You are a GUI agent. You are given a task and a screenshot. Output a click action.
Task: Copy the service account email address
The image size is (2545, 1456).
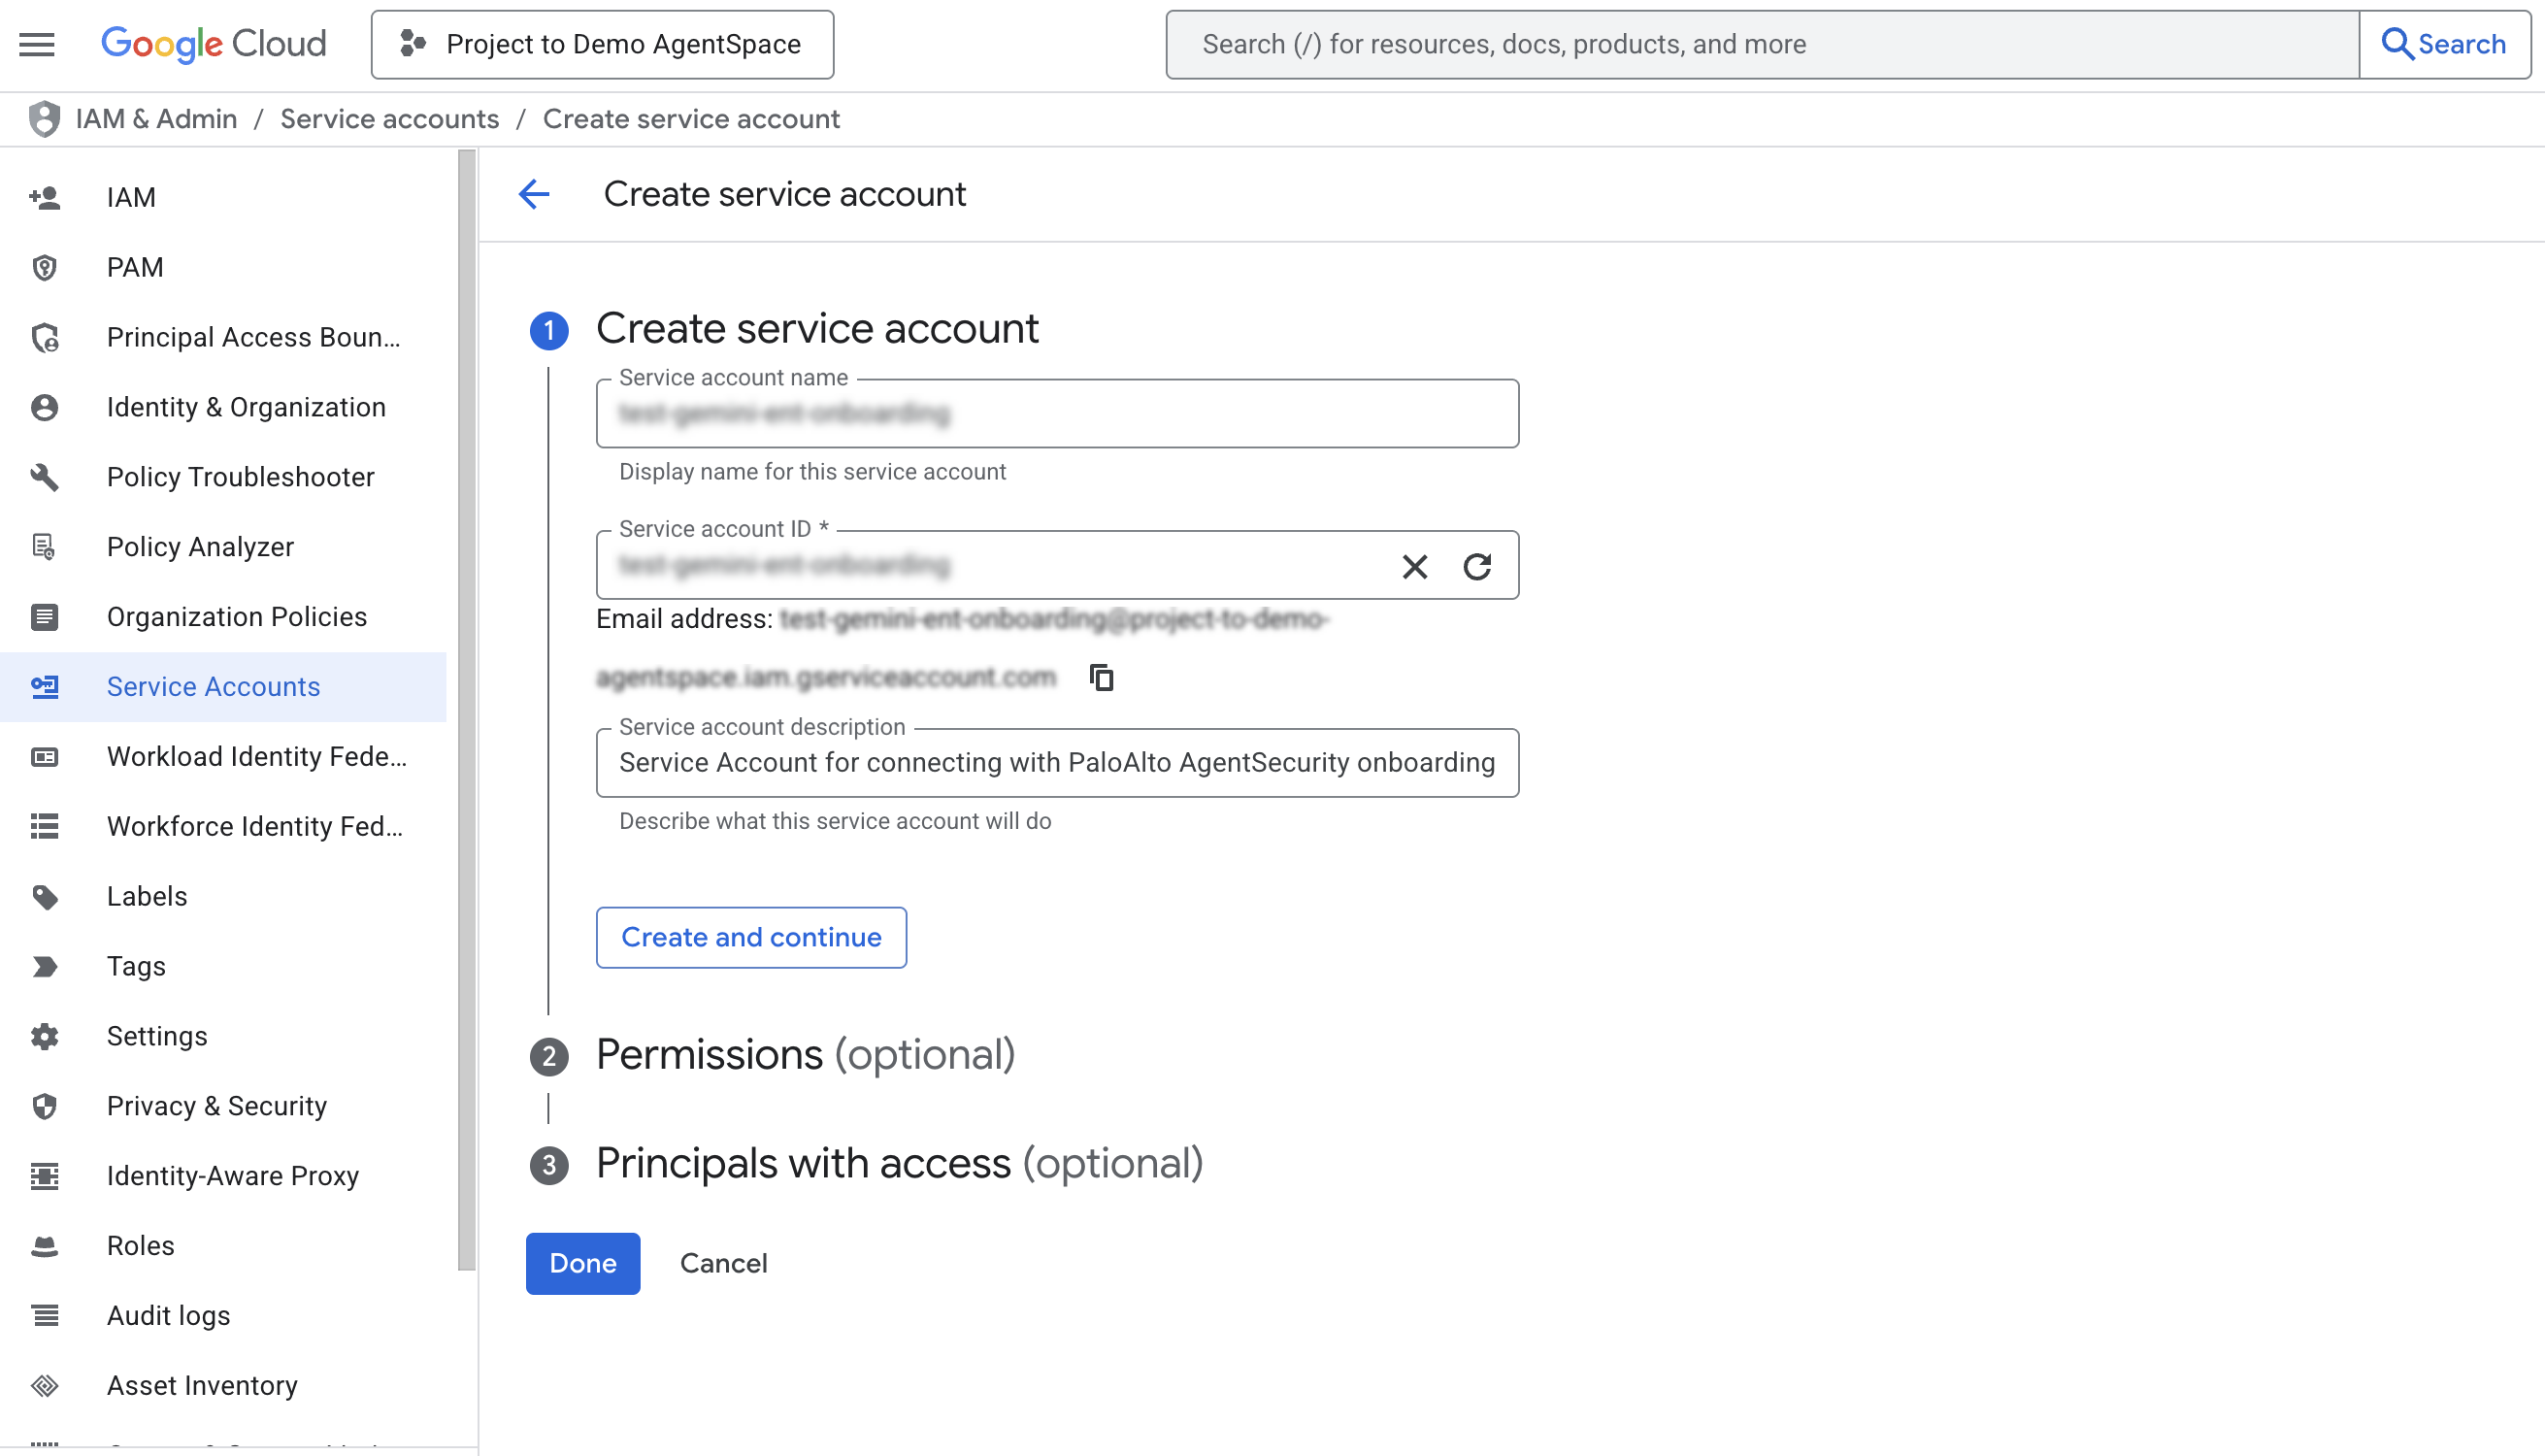(1101, 678)
